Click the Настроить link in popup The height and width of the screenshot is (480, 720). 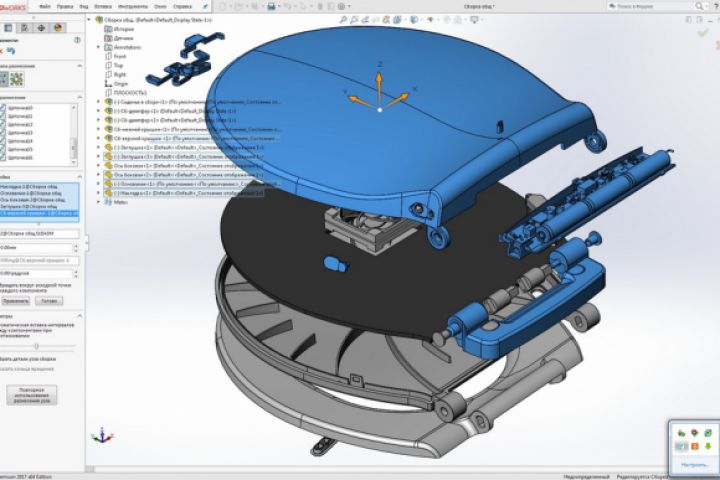694,465
